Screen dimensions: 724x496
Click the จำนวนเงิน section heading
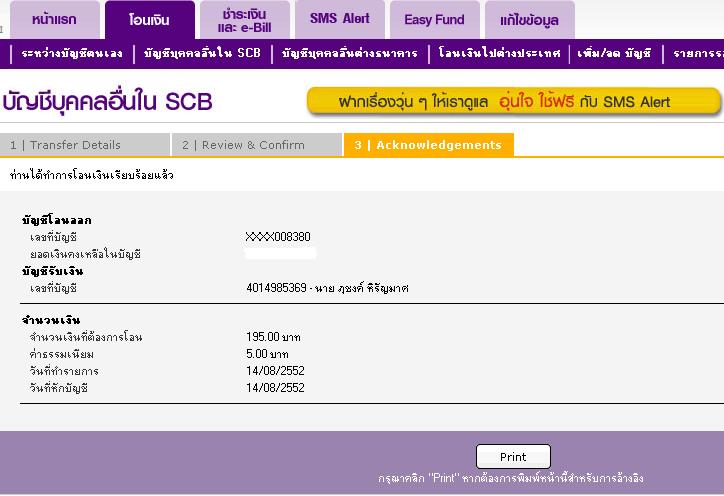(x=51, y=320)
